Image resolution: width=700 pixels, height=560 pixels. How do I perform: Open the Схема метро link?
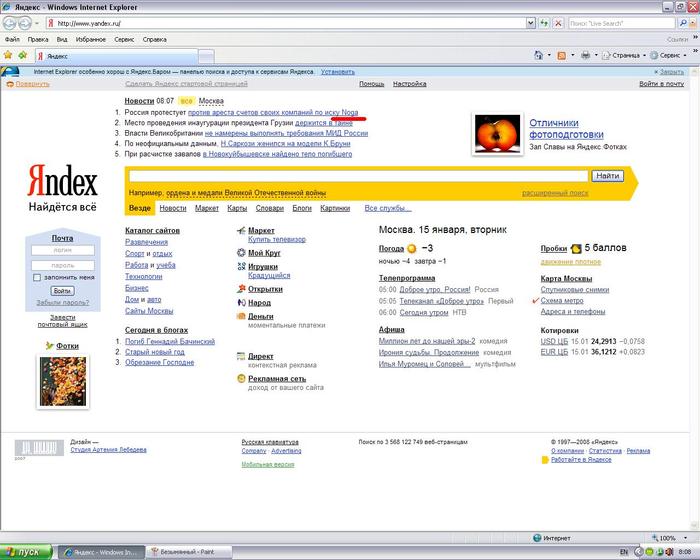(x=562, y=301)
